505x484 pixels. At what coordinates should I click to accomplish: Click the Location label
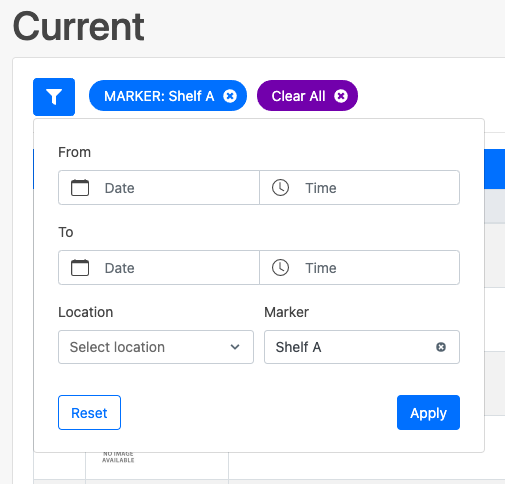[x=86, y=312]
